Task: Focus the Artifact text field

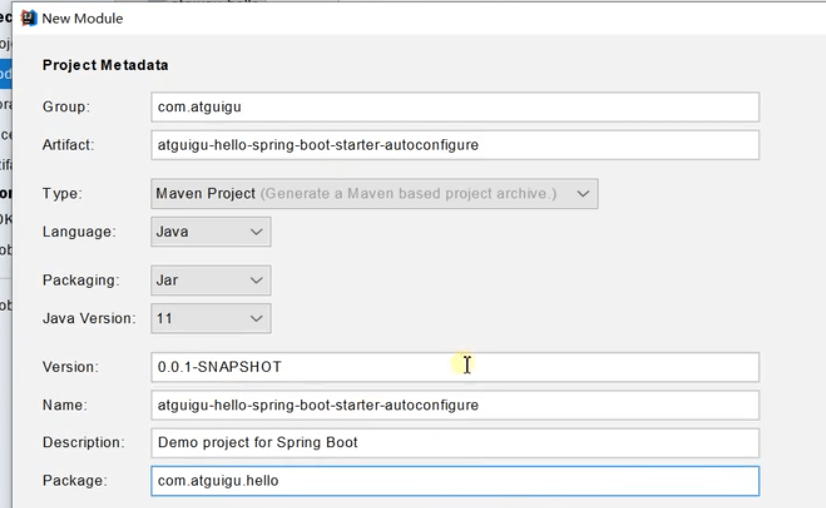Action: pyautogui.click(x=454, y=145)
